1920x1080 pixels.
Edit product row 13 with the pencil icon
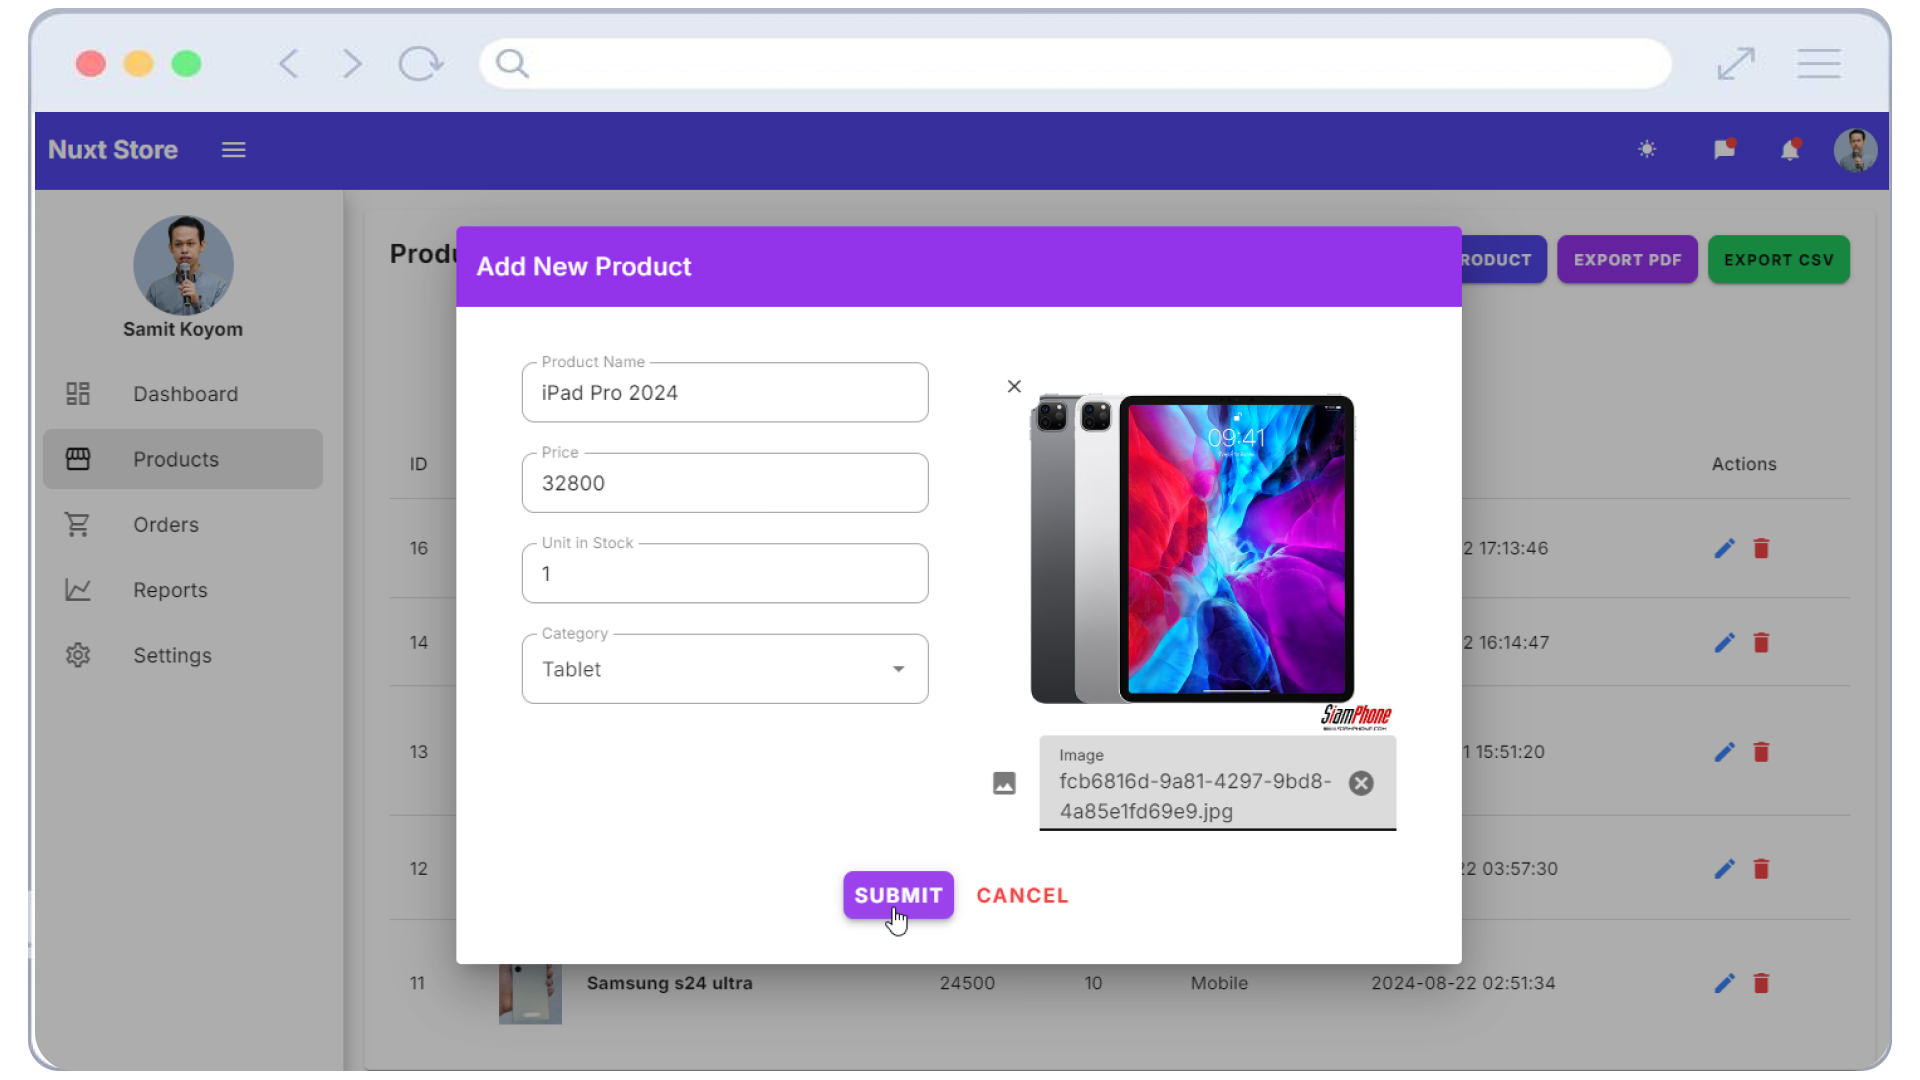pos(1724,752)
